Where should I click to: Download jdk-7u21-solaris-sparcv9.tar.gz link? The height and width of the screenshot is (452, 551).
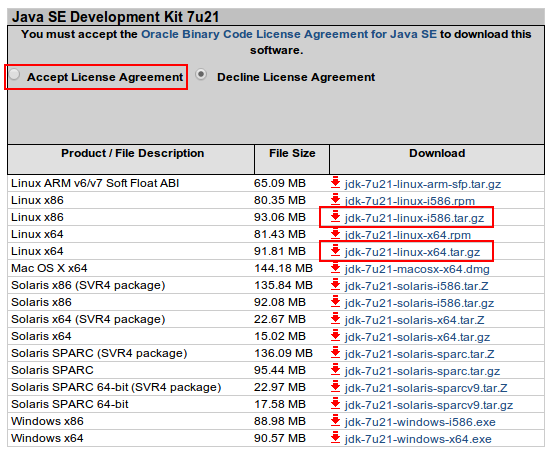tap(429, 405)
